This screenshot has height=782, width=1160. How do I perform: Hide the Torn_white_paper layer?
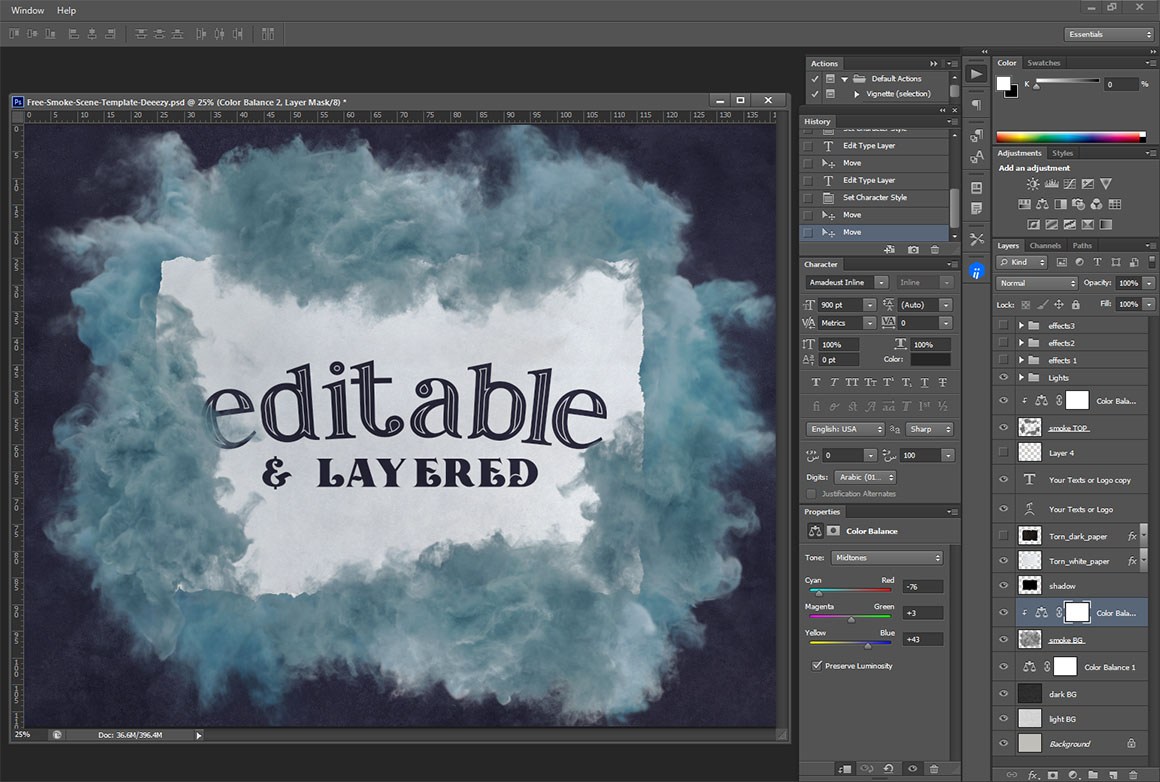click(x=1004, y=561)
